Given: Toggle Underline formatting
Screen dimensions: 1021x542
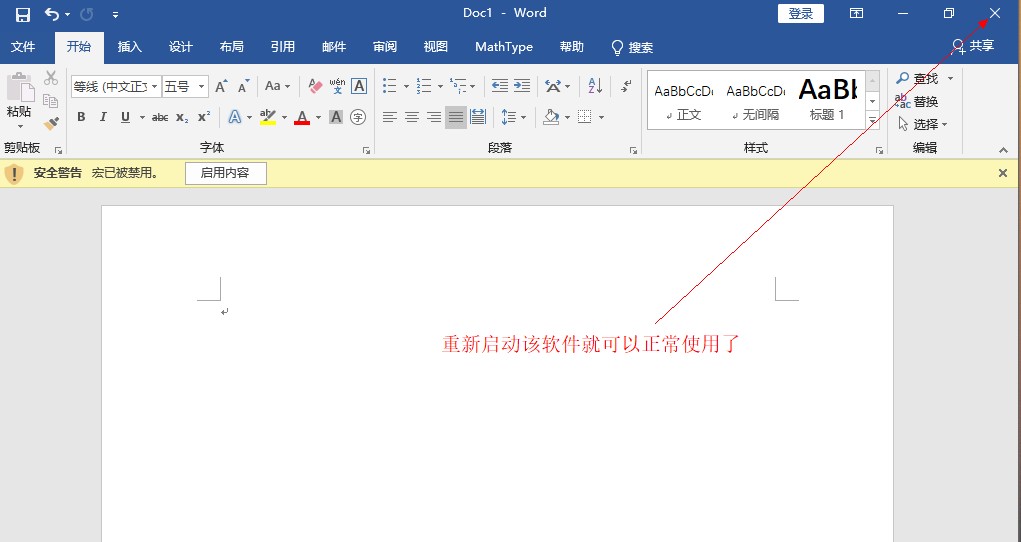Looking at the screenshot, I should tap(125, 117).
